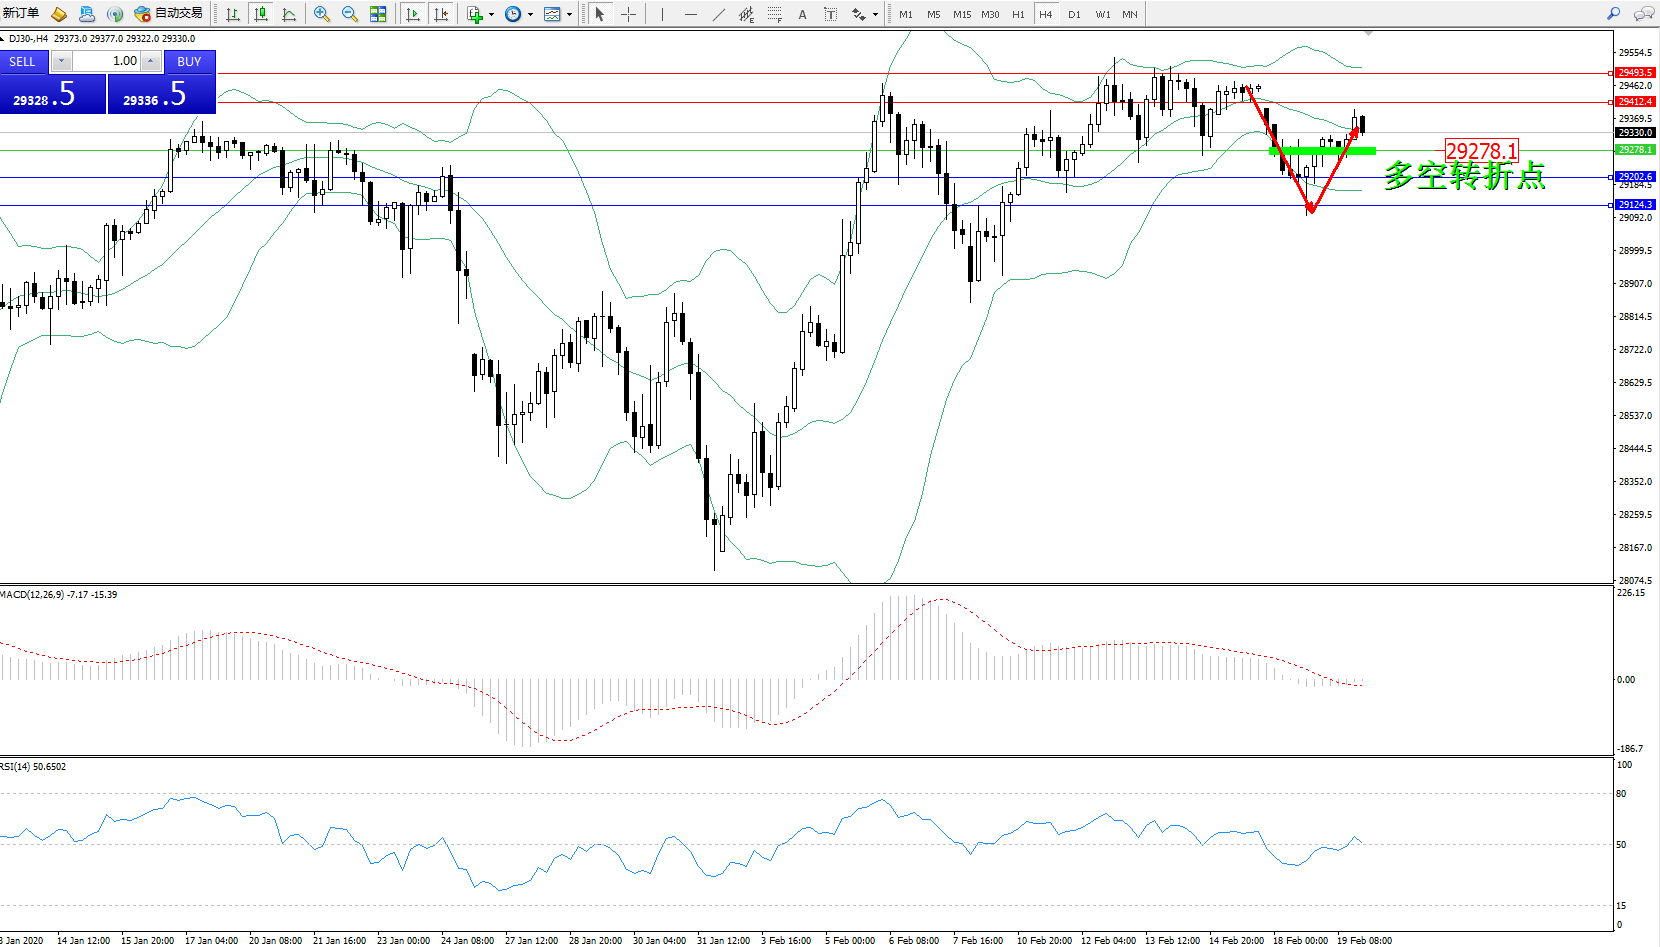Increase the lot volume with up arrow
Image resolution: width=1660 pixels, height=947 pixels.
pos(150,61)
